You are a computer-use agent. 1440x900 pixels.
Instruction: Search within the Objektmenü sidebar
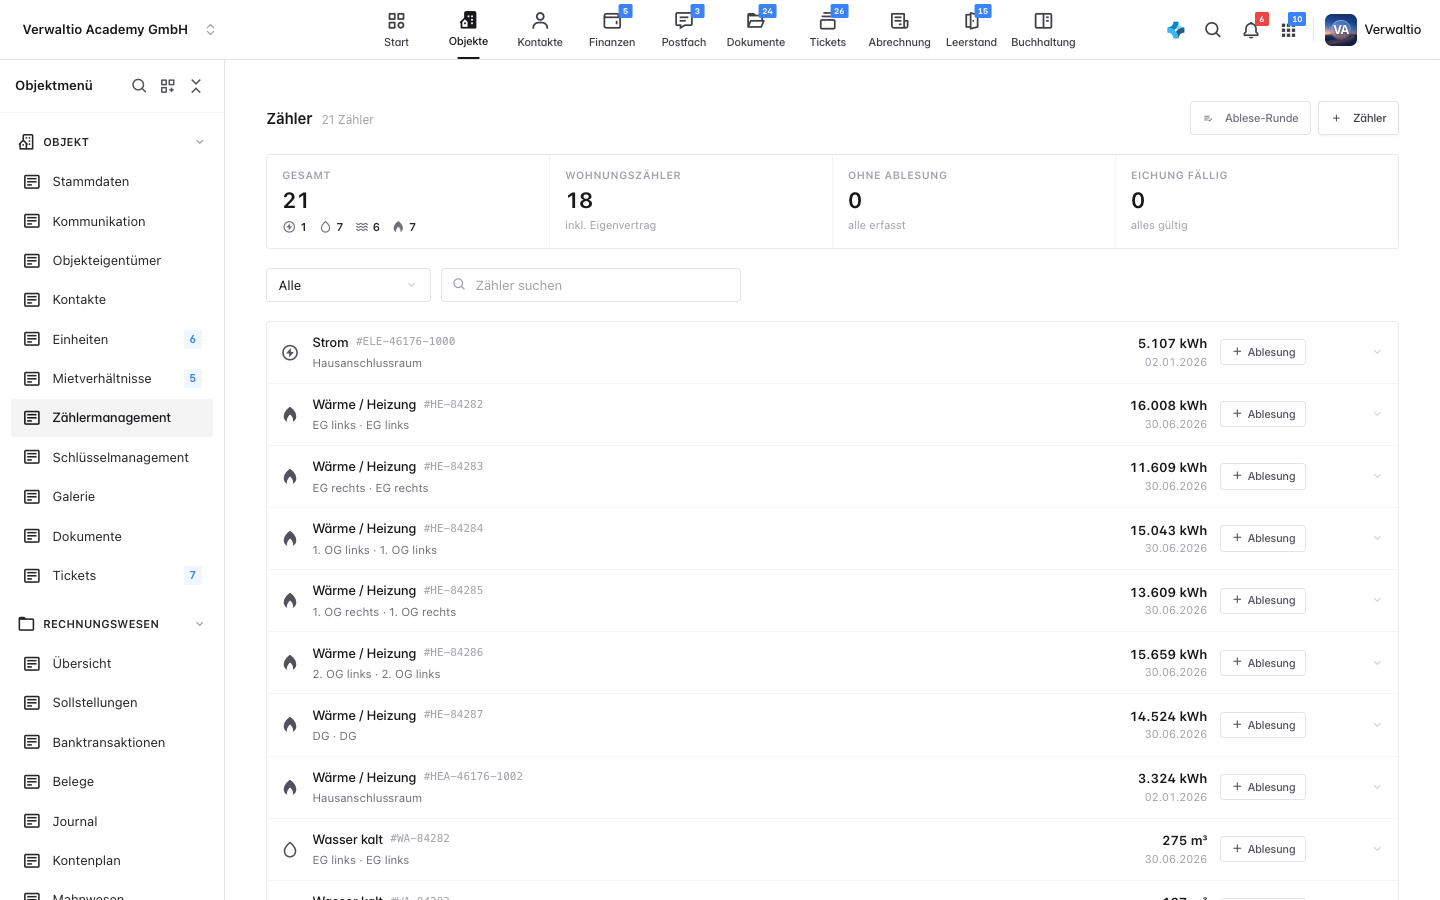click(139, 86)
